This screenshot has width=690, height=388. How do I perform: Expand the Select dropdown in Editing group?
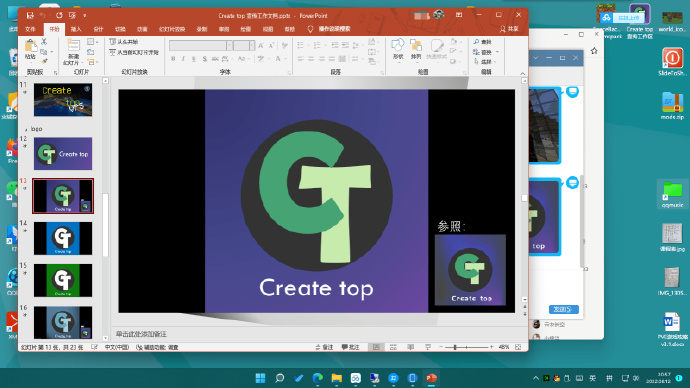pyautogui.click(x=496, y=62)
